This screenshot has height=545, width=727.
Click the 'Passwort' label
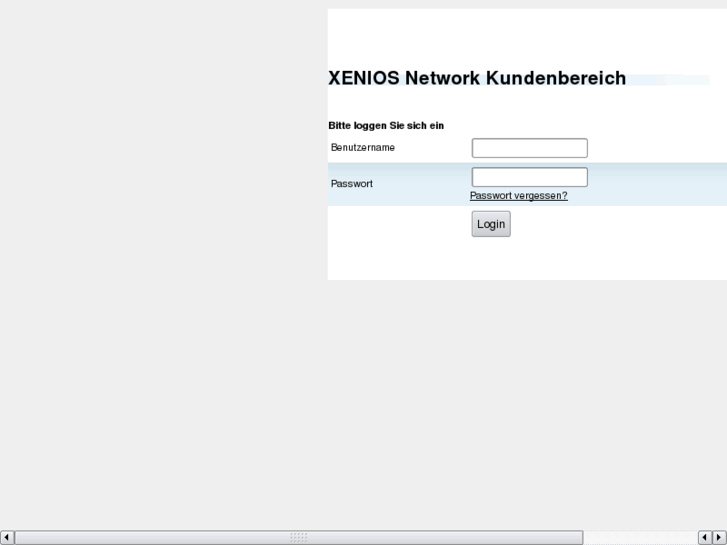click(x=351, y=184)
